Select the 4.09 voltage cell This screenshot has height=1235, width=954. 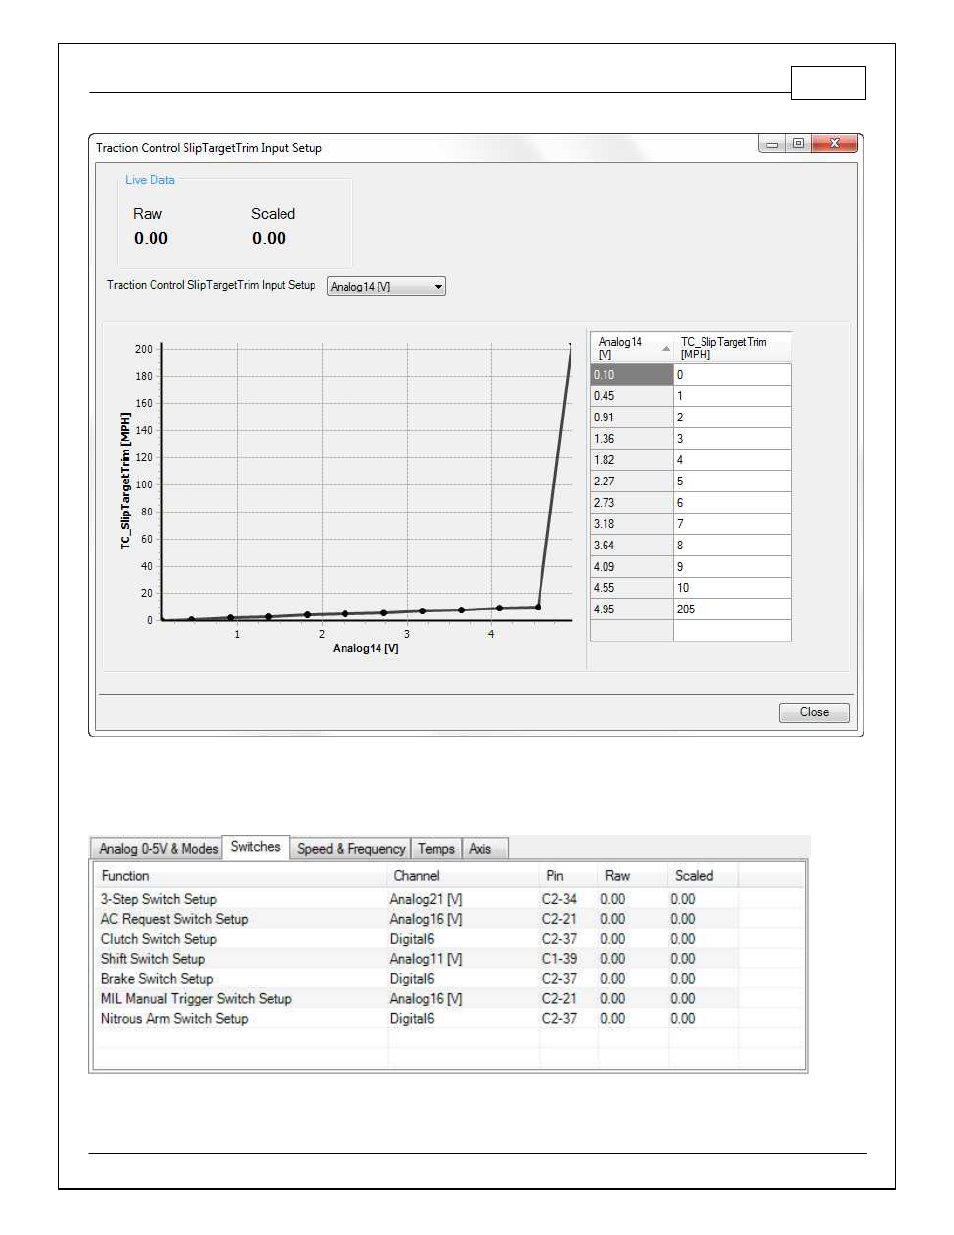pos(632,567)
